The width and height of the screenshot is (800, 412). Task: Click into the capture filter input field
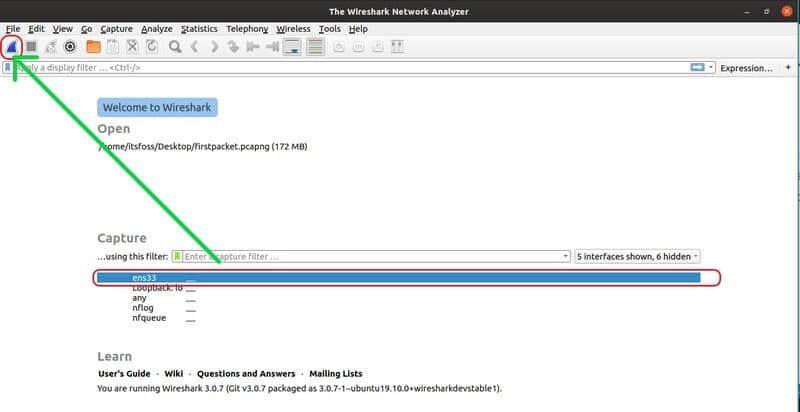[x=370, y=256]
